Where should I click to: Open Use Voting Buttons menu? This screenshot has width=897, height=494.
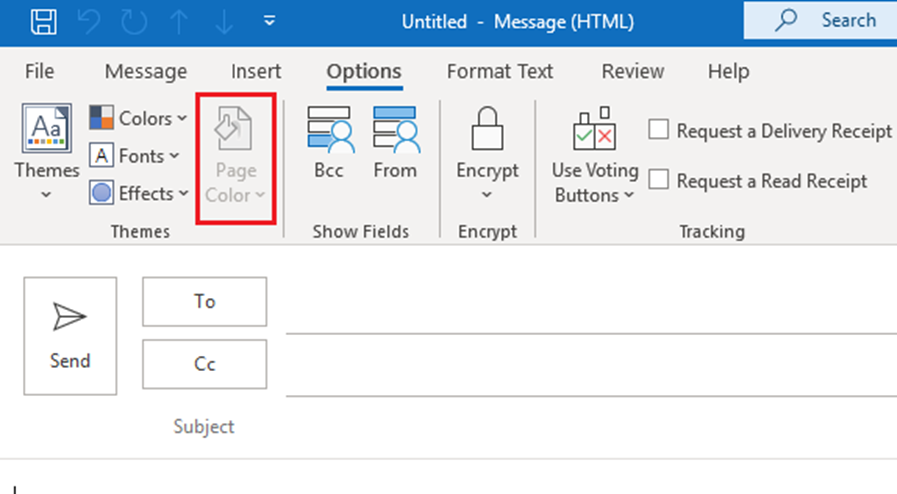(595, 155)
